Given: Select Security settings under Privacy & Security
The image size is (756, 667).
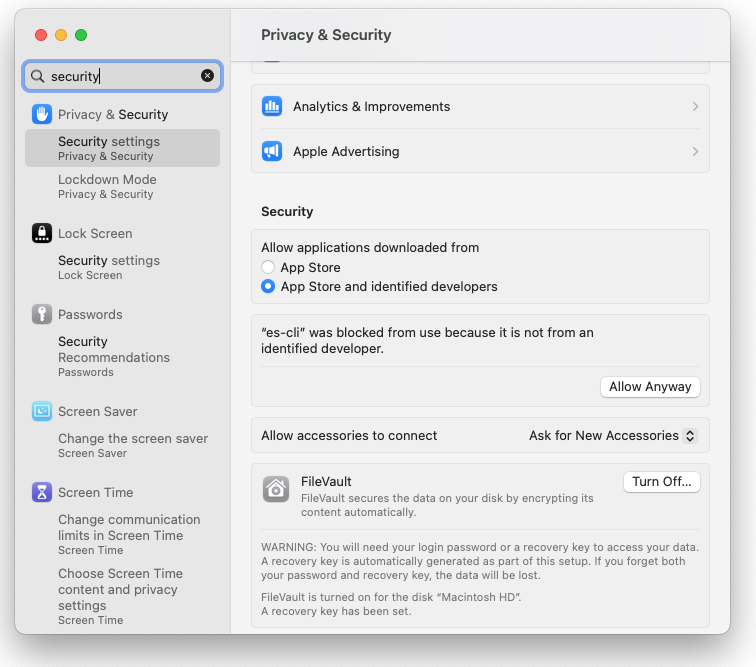Looking at the screenshot, I should pyautogui.click(x=122, y=148).
